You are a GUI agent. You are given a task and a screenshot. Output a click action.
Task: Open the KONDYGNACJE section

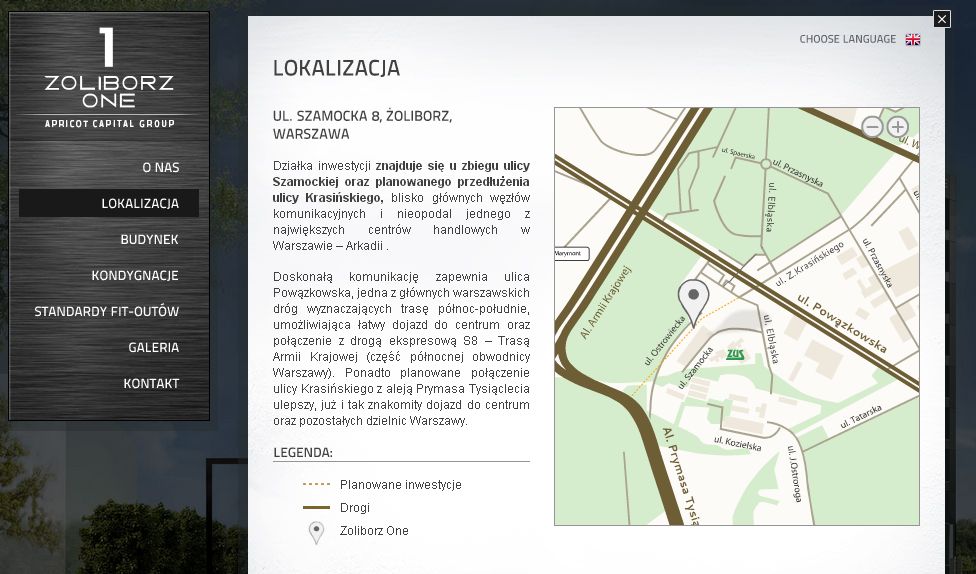[x=135, y=275]
